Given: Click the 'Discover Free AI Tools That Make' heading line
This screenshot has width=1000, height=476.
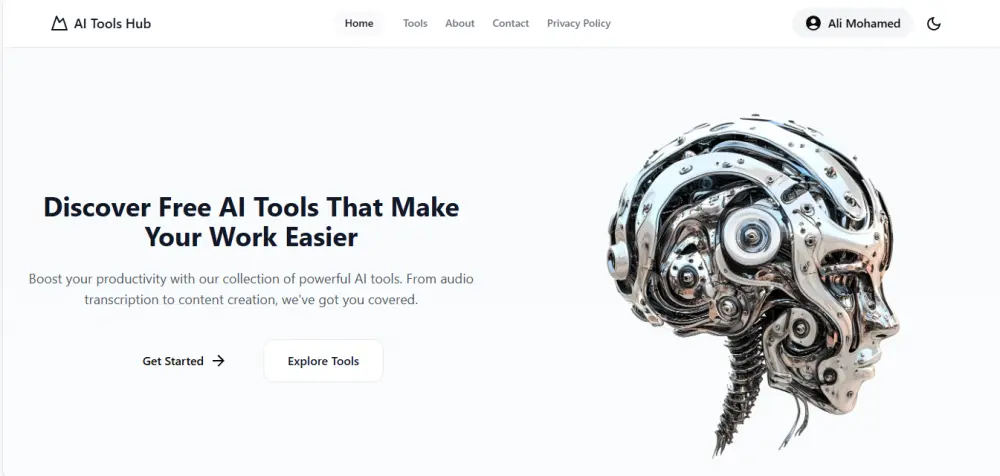Looking at the screenshot, I should pos(251,207).
